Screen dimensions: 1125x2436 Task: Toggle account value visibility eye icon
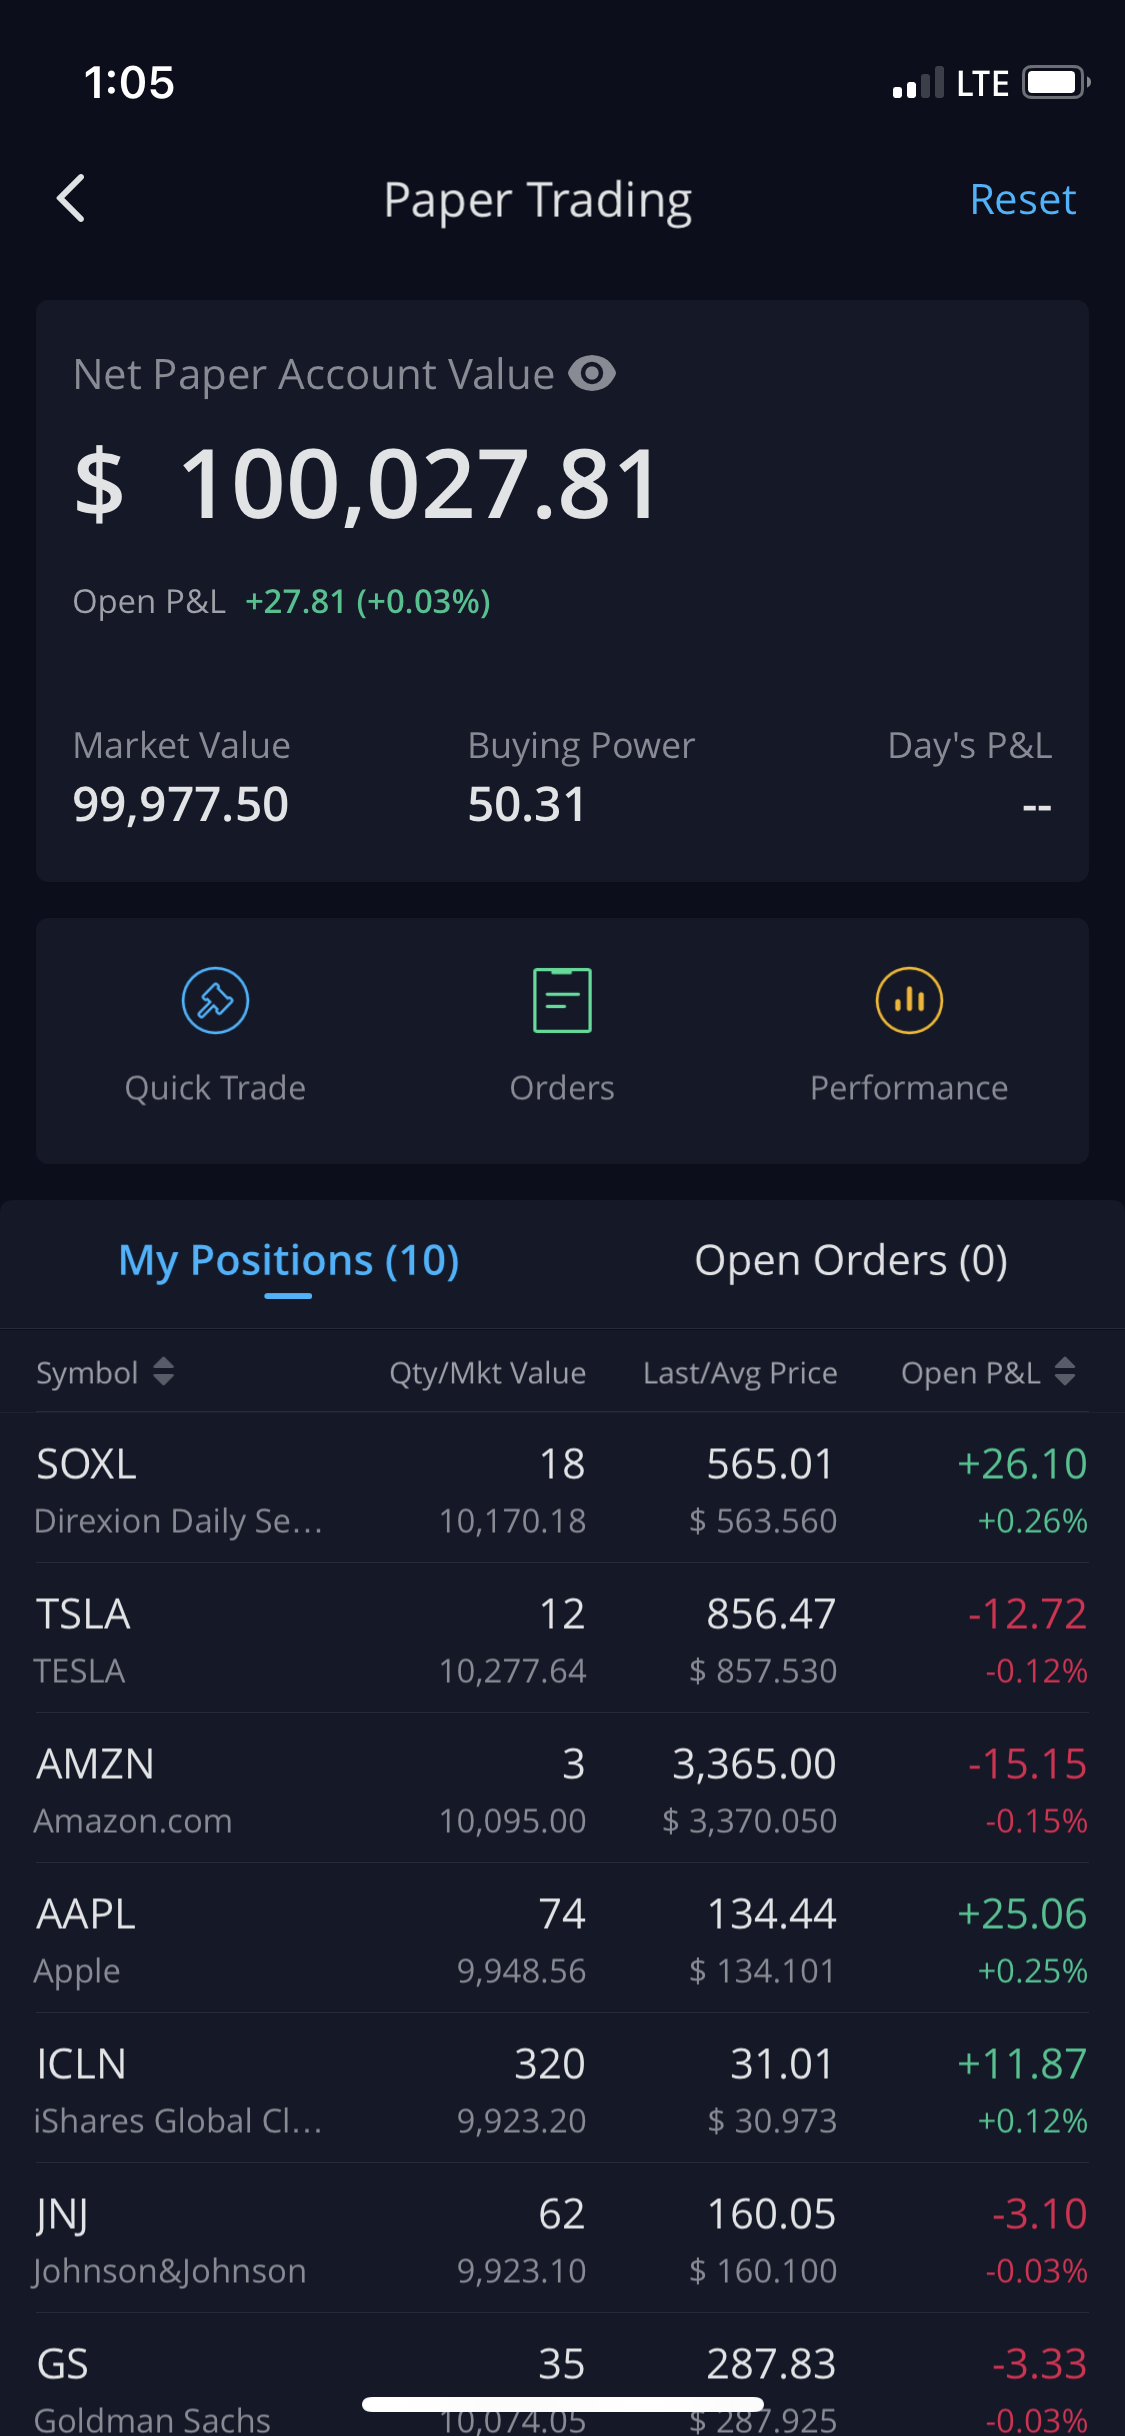pyautogui.click(x=592, y=374)
